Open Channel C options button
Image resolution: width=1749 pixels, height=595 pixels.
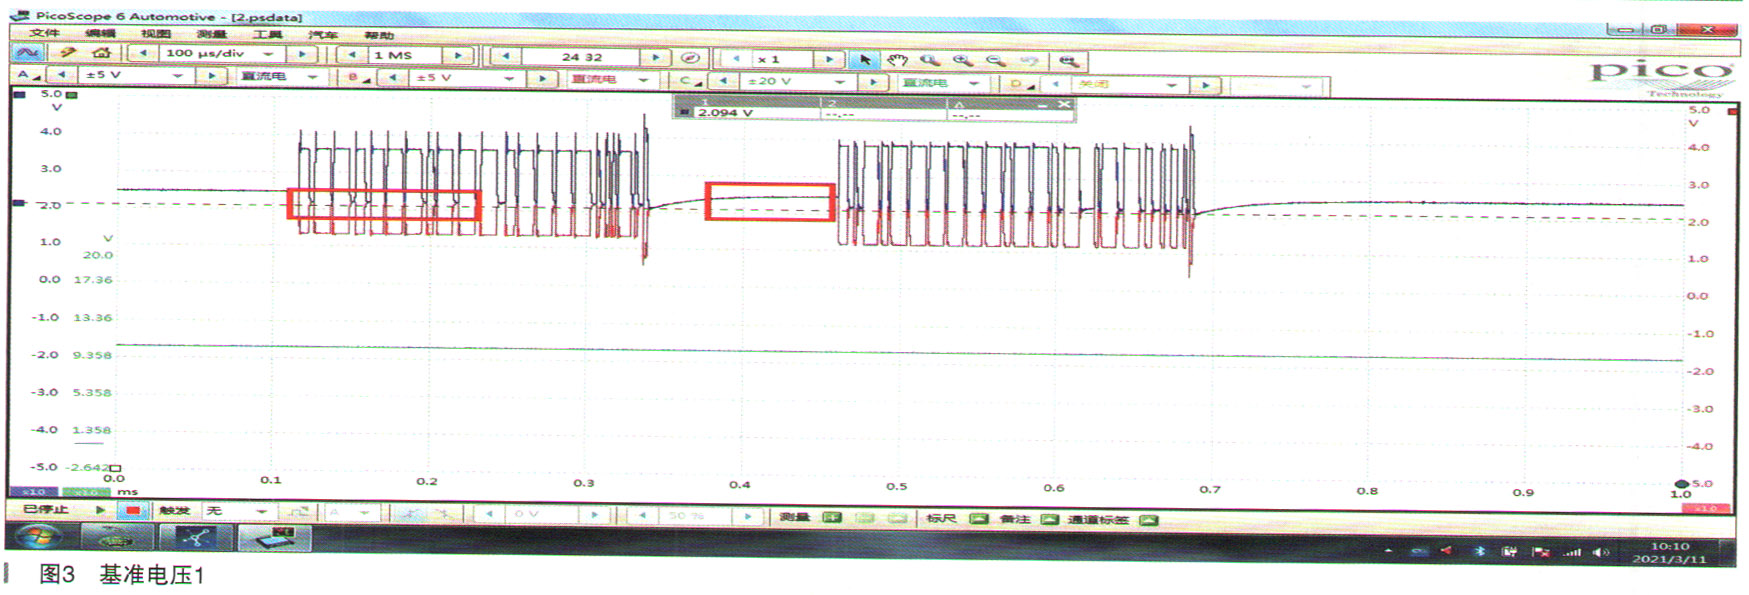coord(689,81)
